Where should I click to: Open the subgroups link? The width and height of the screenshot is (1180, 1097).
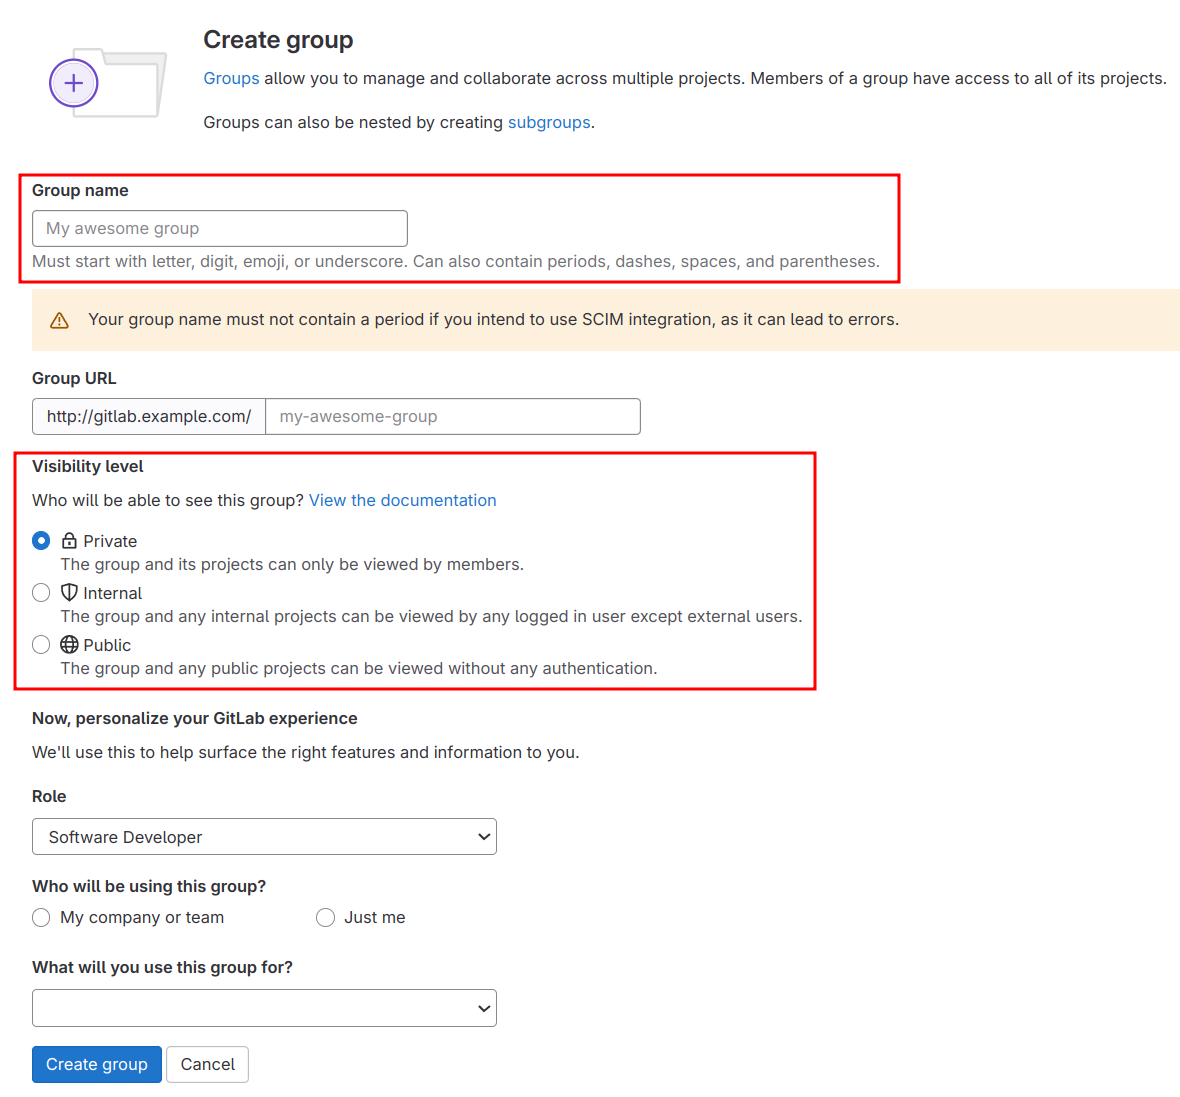point(549,122)
